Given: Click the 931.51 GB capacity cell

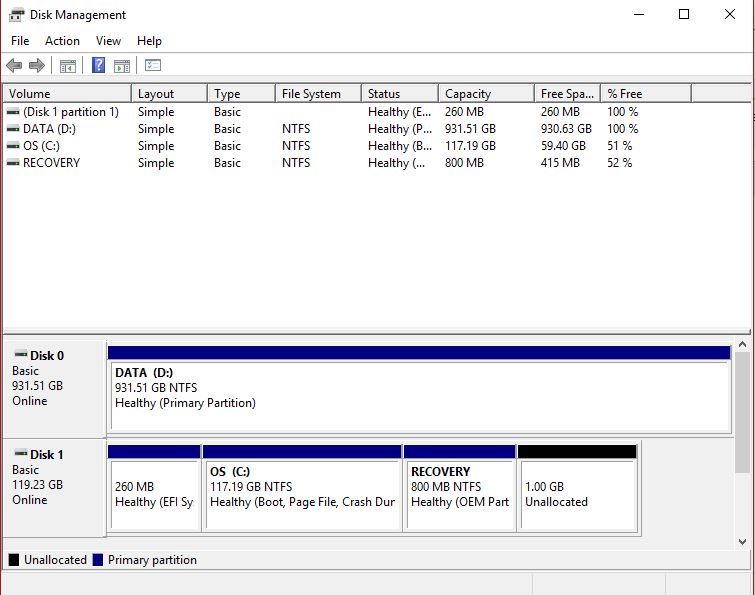Looking at the screenshot, I should click(x=470, y=129).
